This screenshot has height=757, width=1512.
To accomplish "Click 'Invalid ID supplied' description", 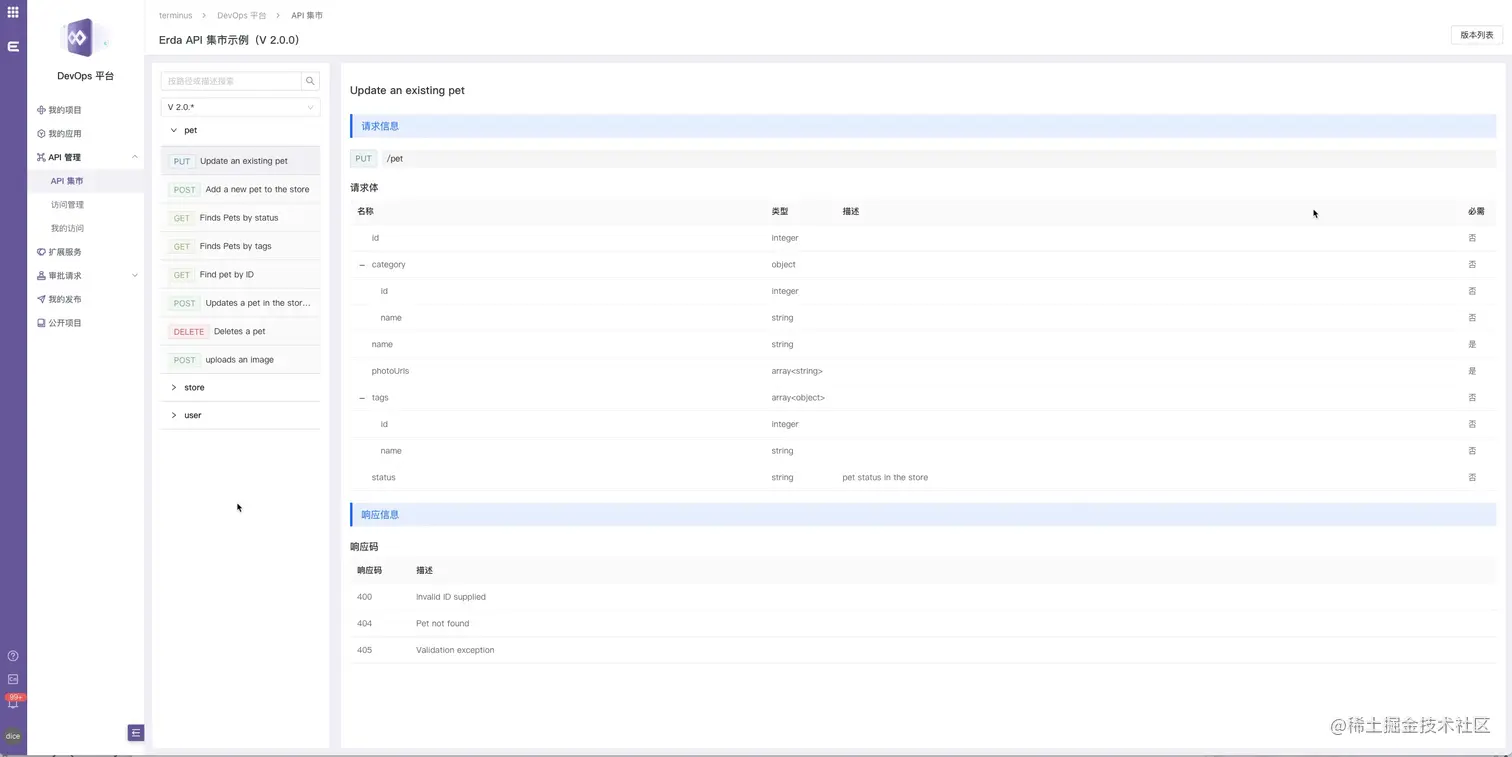I will 451,597.
